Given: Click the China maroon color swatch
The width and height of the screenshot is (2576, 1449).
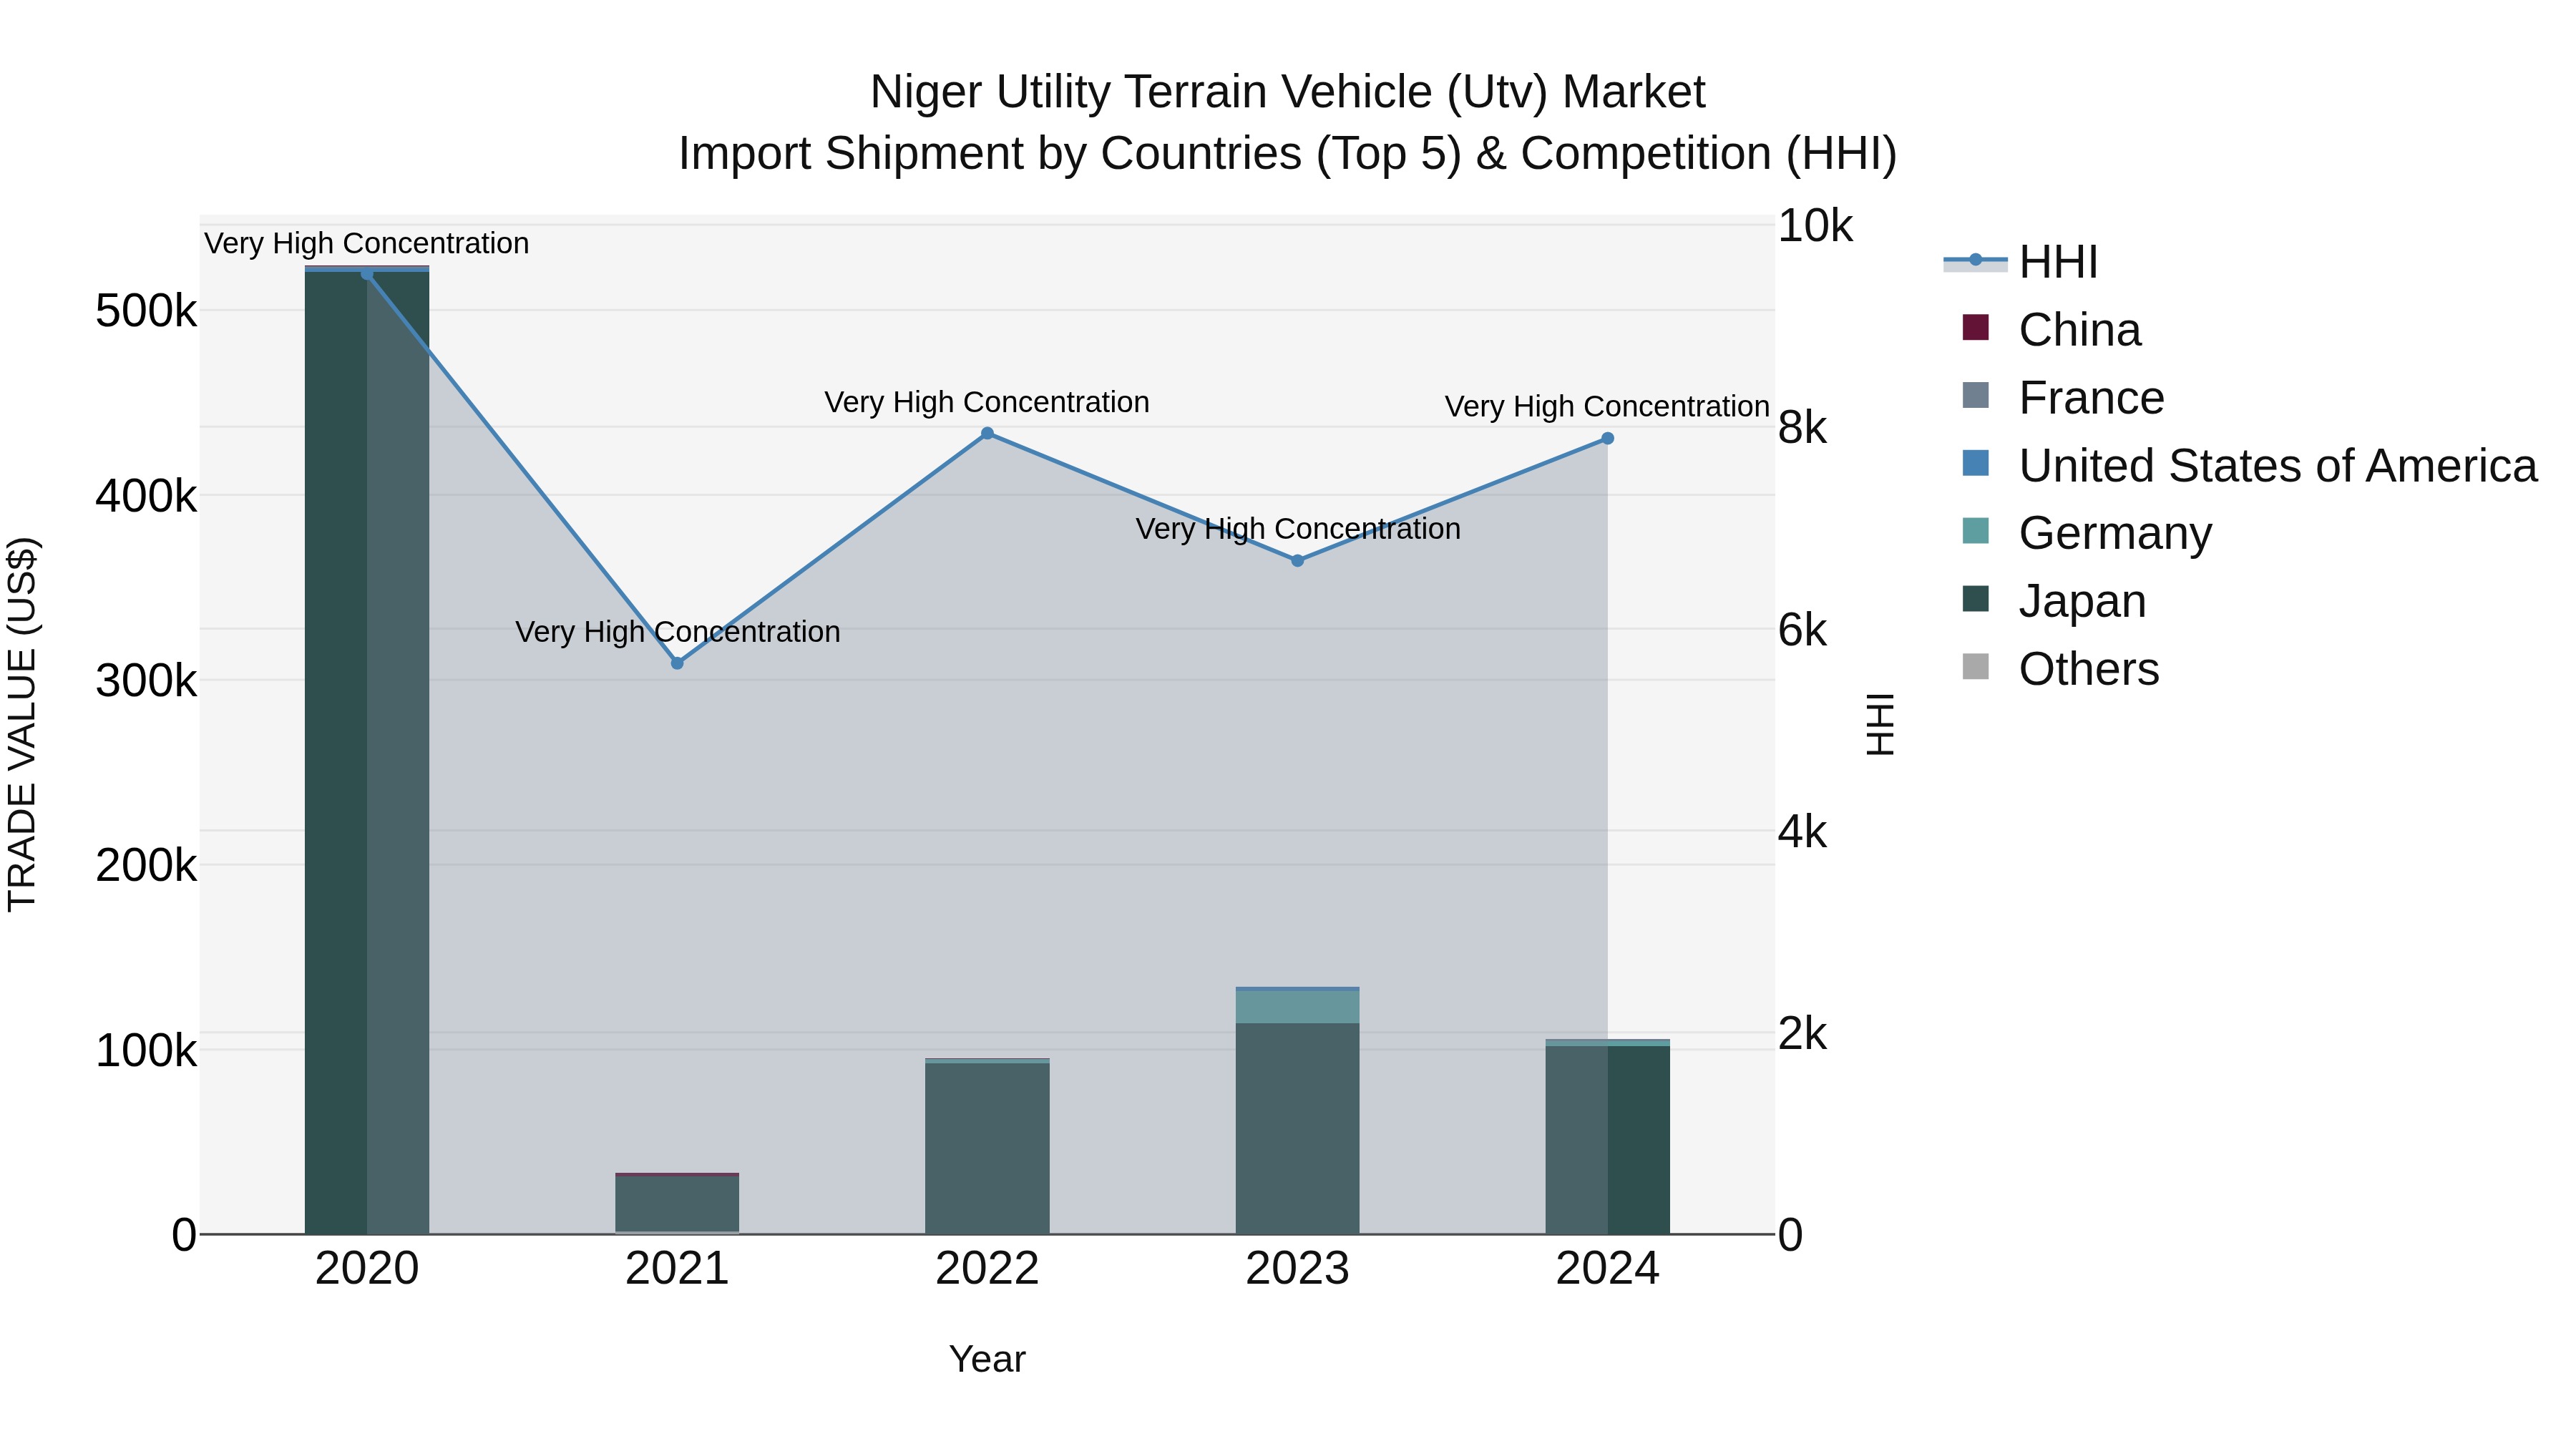Looking at the screenshot, I should 1975,327.
